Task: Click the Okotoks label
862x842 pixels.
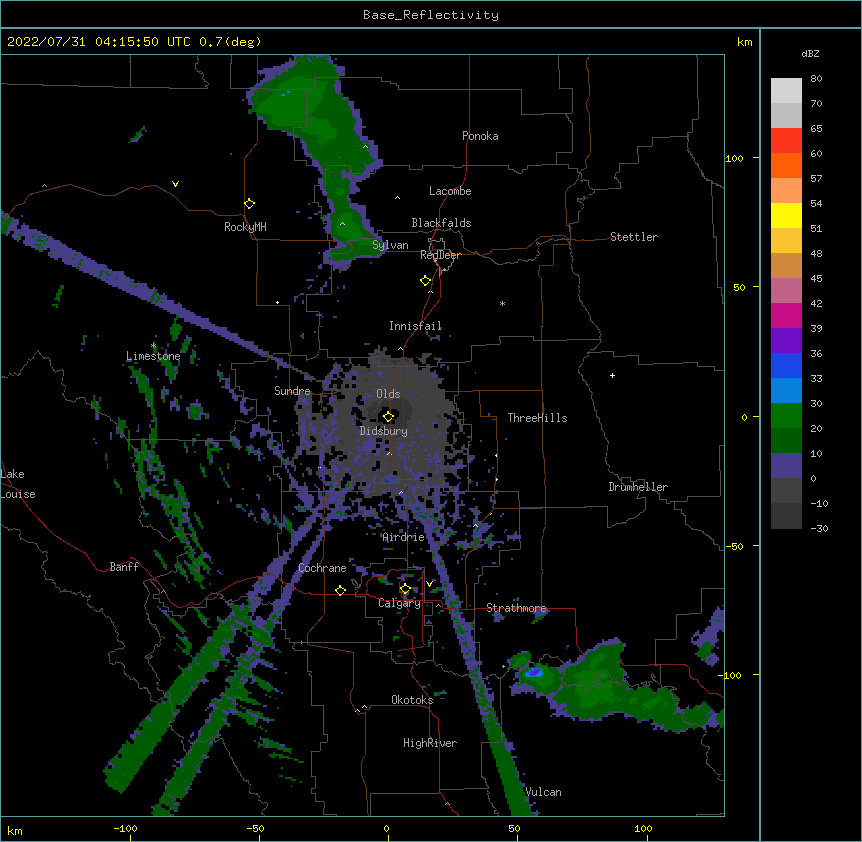Action: tap(412, 700)
